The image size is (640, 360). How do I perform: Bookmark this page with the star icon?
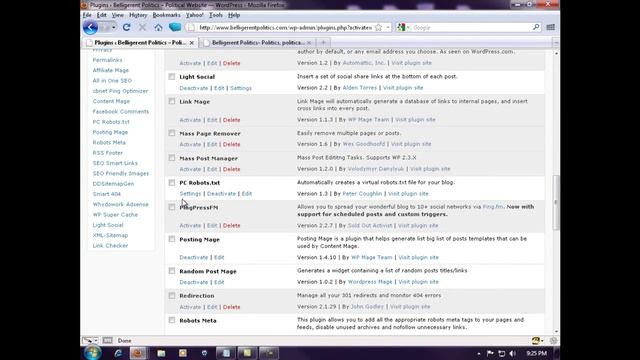[x=378, y=27]
